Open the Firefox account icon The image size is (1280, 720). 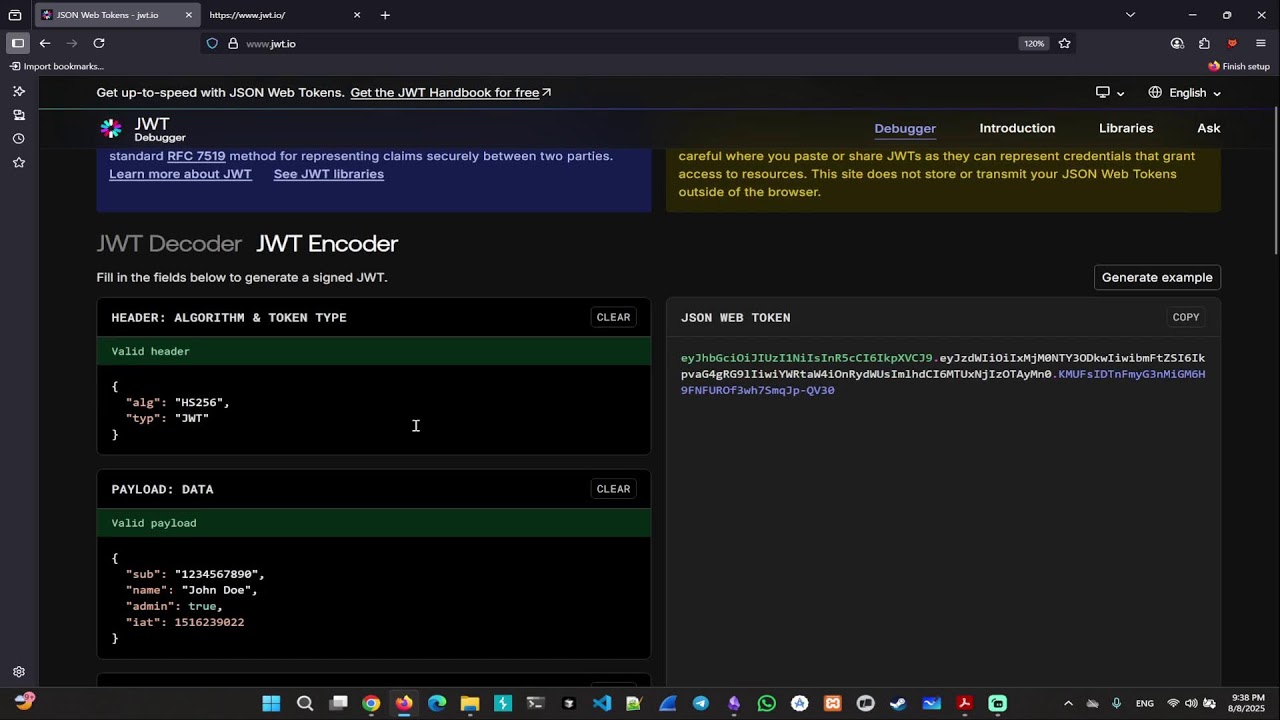(x=1177, y=43)
